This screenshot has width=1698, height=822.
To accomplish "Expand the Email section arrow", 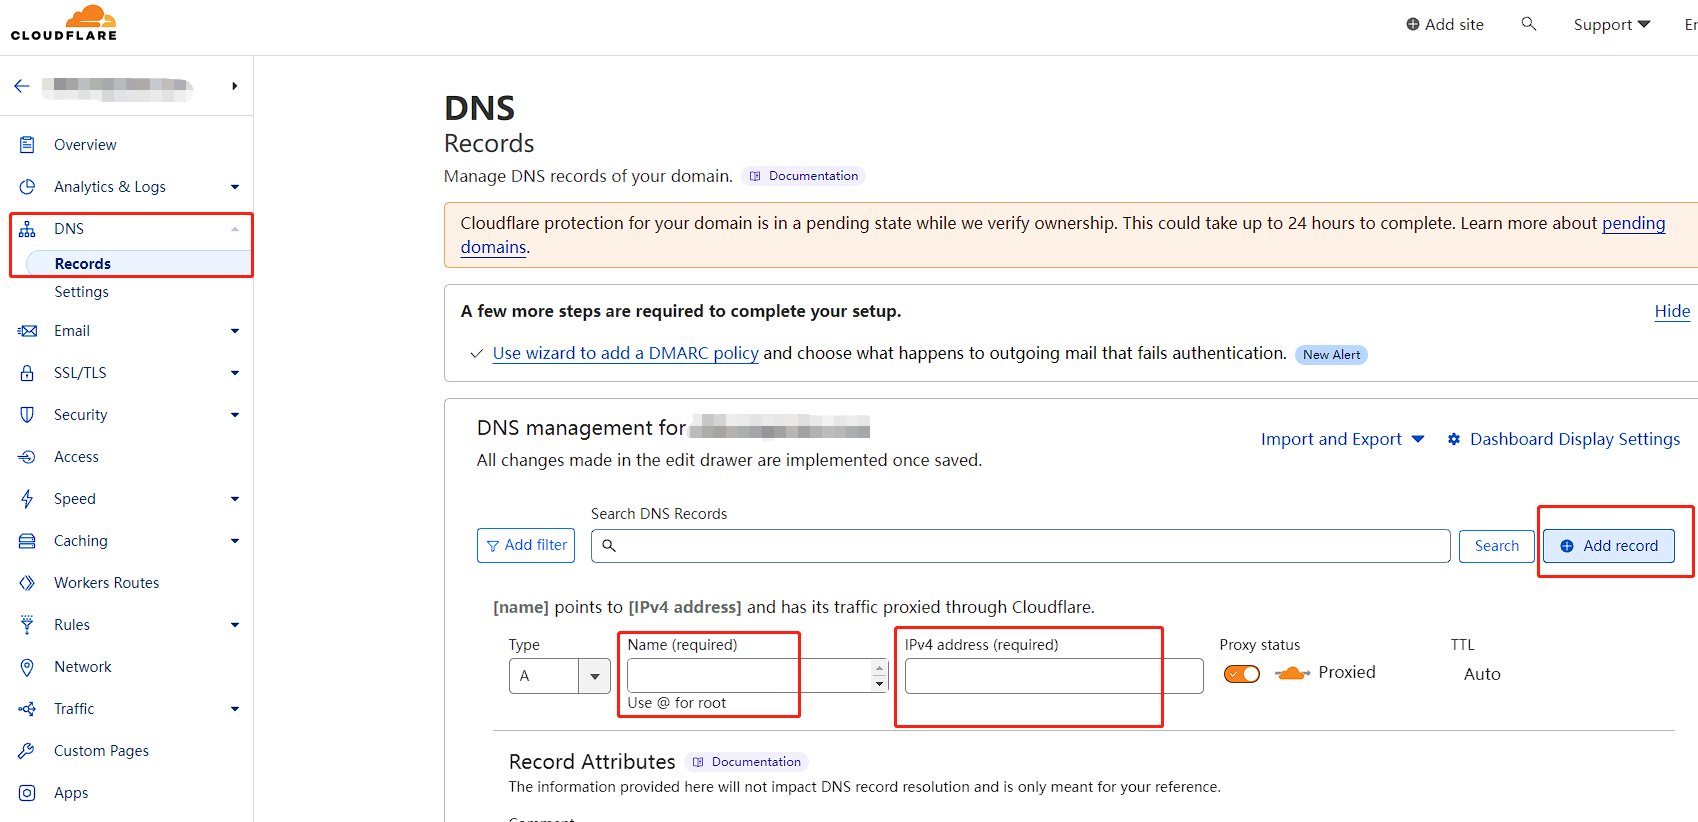I will pyautogui.click(x=235, y=331).
